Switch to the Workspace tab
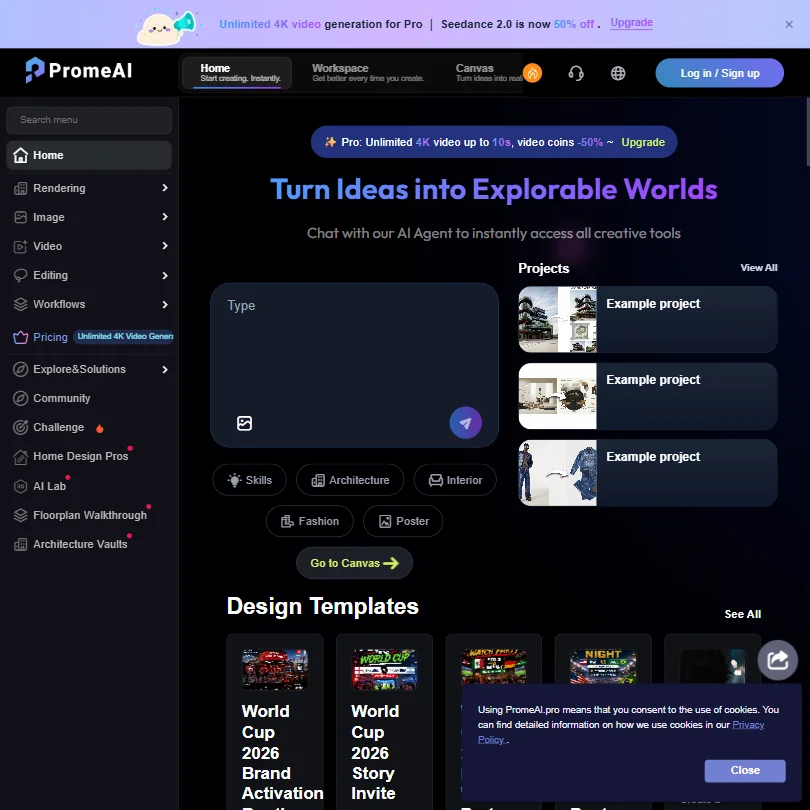This screenshot has width=810, height=810. coord(368,73)
